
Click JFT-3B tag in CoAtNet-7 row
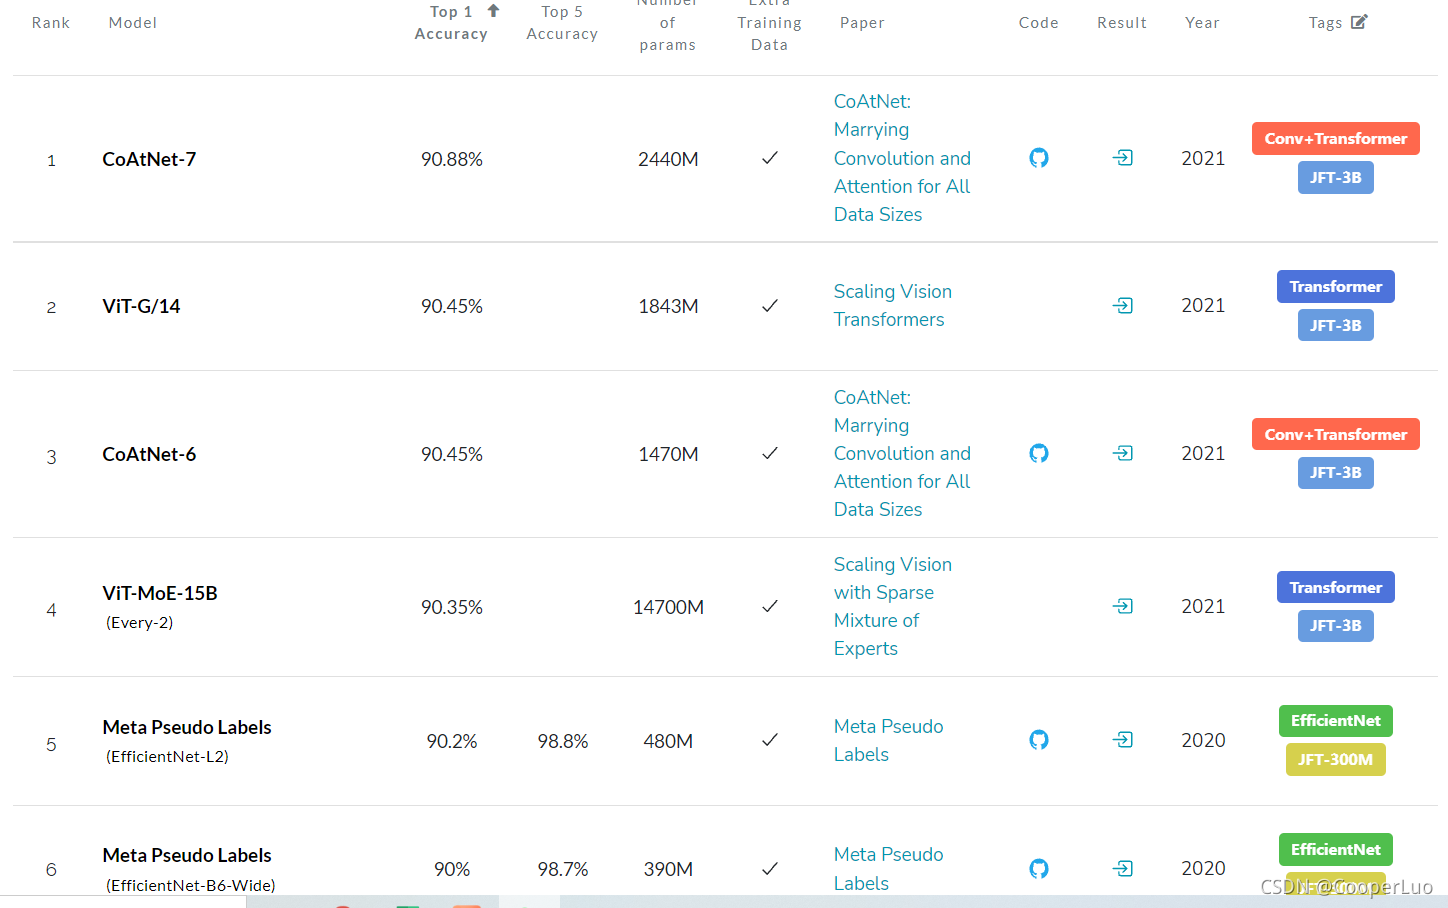pyautogui.click(x=1335, y=177)
